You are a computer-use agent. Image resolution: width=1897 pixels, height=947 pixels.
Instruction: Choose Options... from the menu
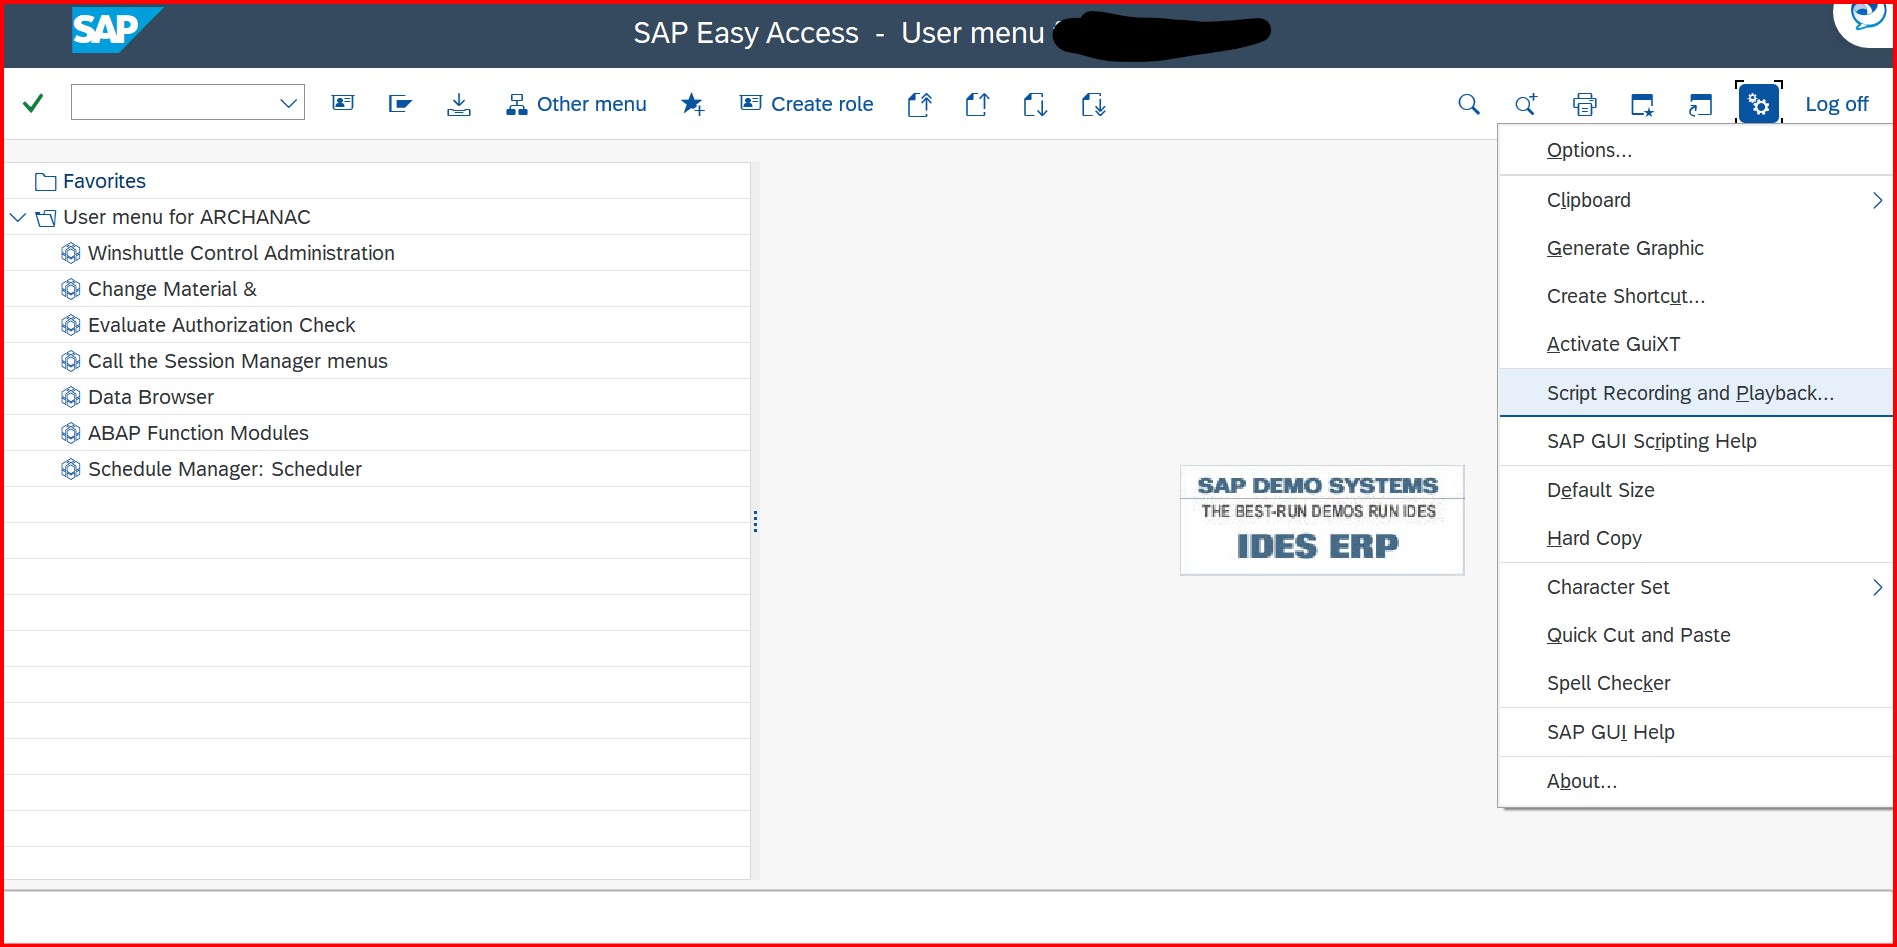click(1696, 150)
